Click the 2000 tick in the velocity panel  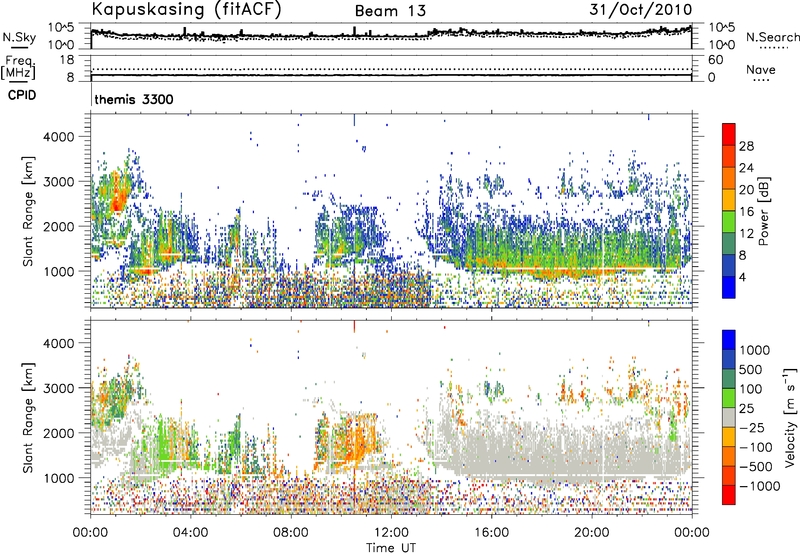[x=58, y=433]
